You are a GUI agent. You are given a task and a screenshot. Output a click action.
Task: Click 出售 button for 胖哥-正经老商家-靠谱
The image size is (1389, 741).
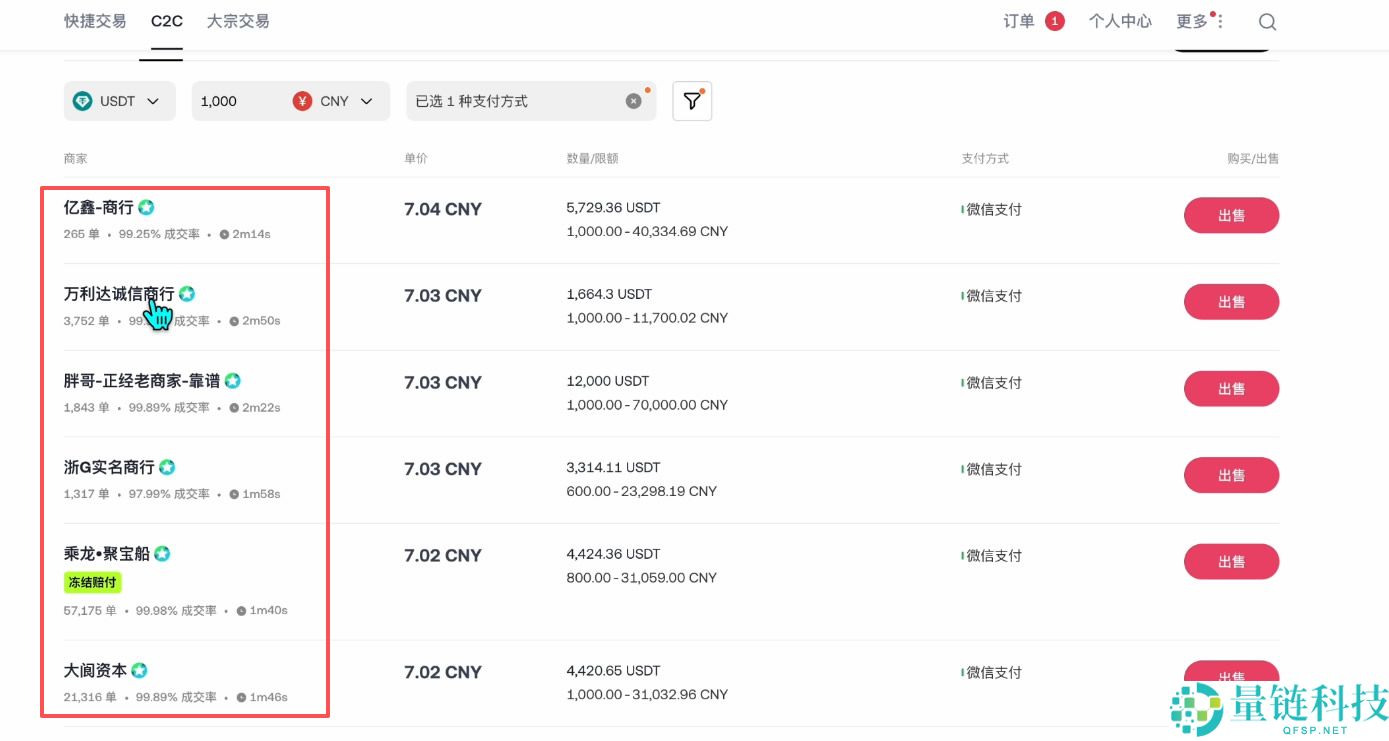point(1231,389)
